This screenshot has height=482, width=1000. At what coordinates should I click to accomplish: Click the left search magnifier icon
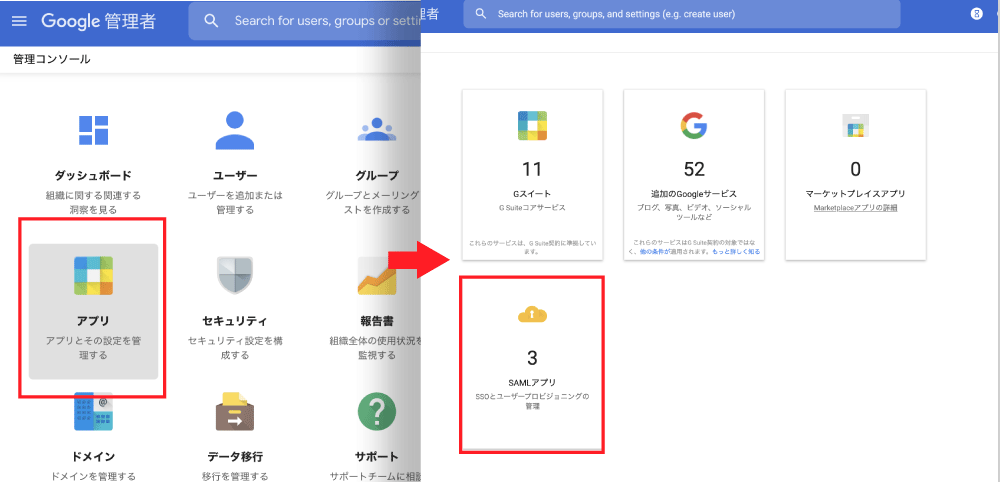[211, 20]
